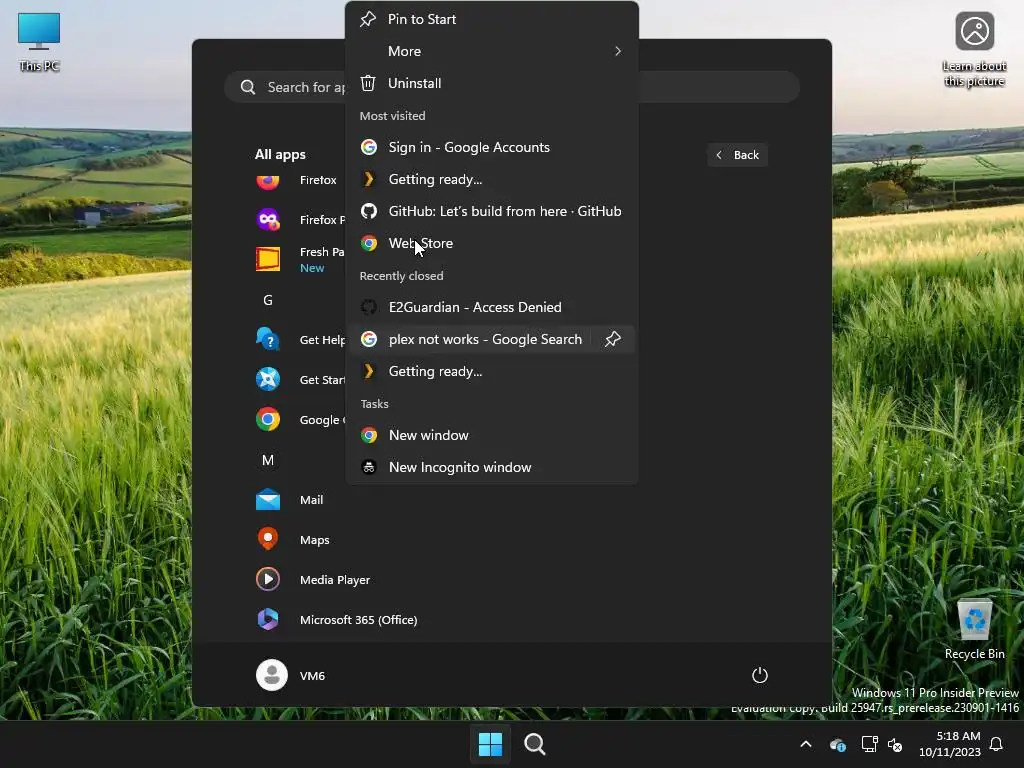
Task: Pin plex not works entry to list
Action: click(613, 339)
